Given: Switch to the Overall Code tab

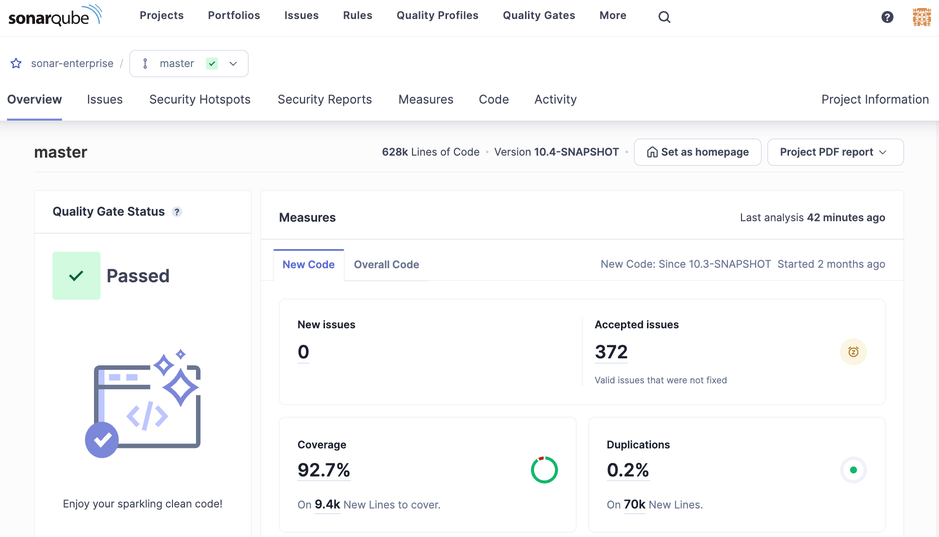Looking at the screenshot, I should 386,265.
